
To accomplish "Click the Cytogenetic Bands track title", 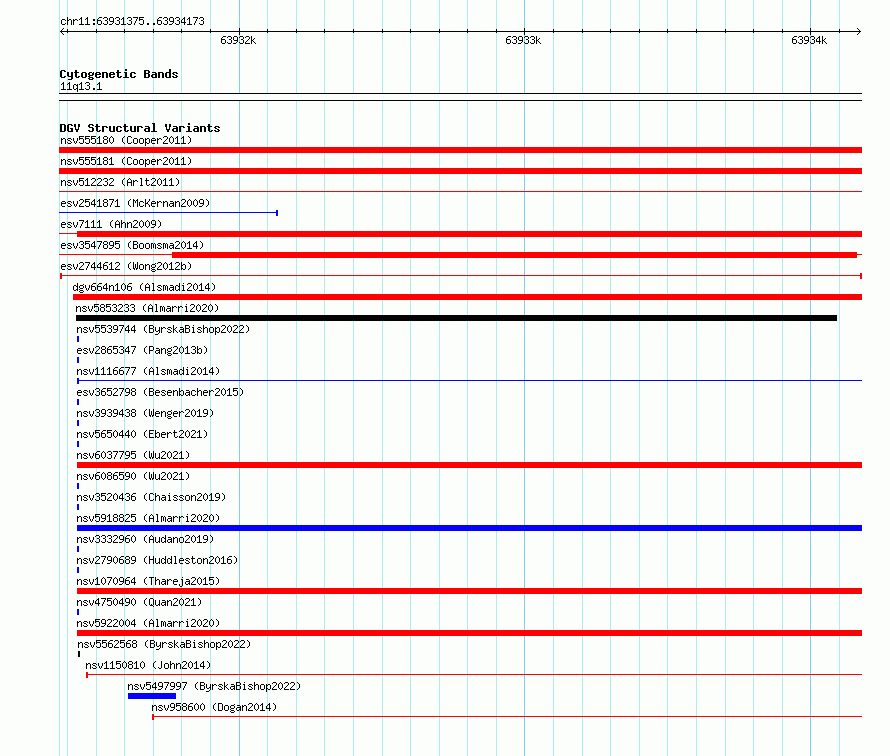I will [119, 74].
